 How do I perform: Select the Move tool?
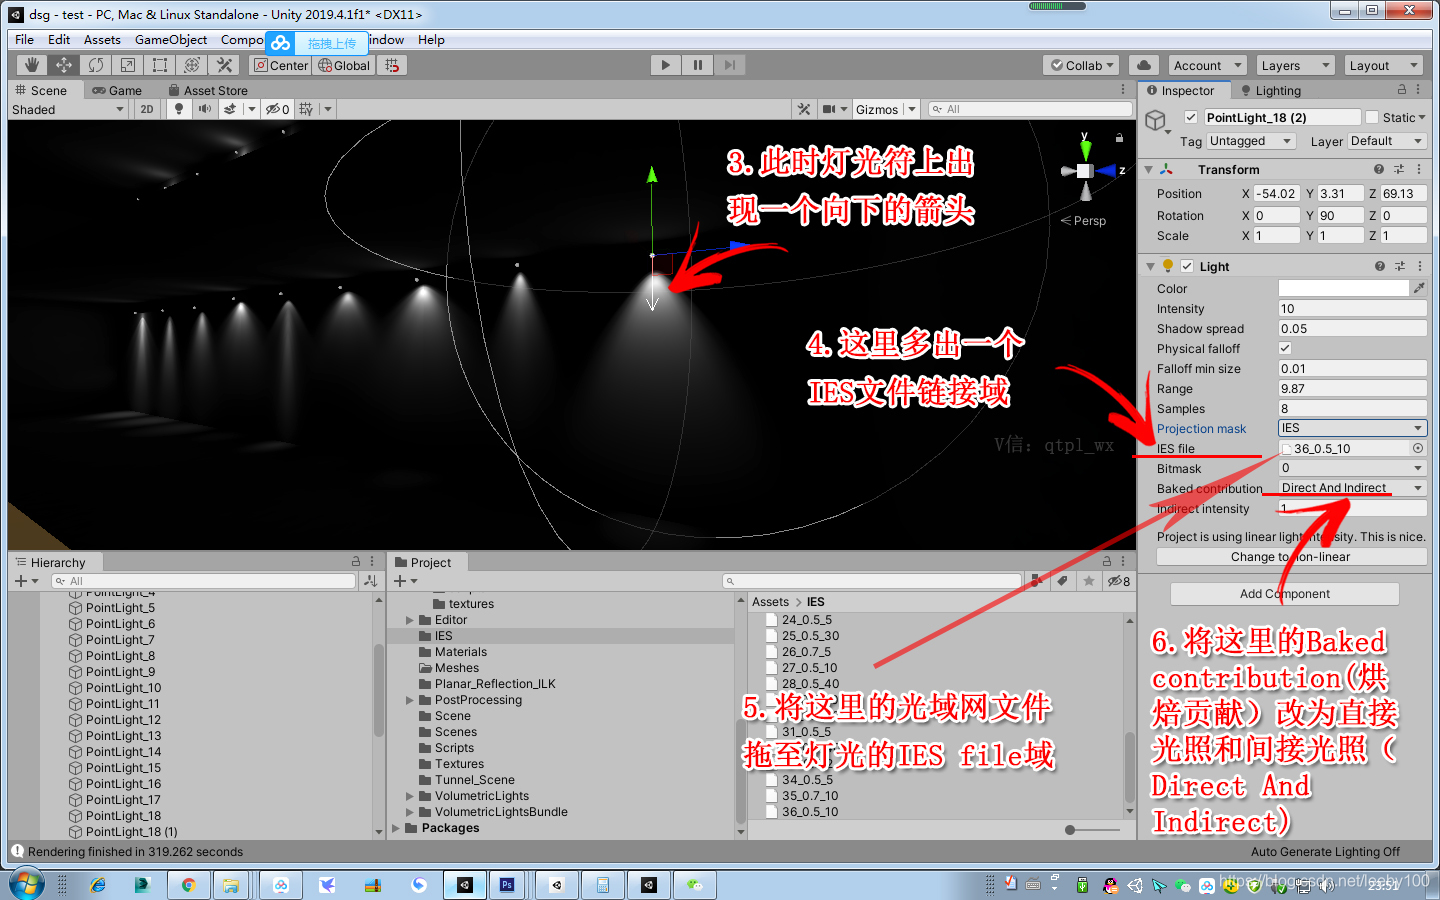(63, 65)
